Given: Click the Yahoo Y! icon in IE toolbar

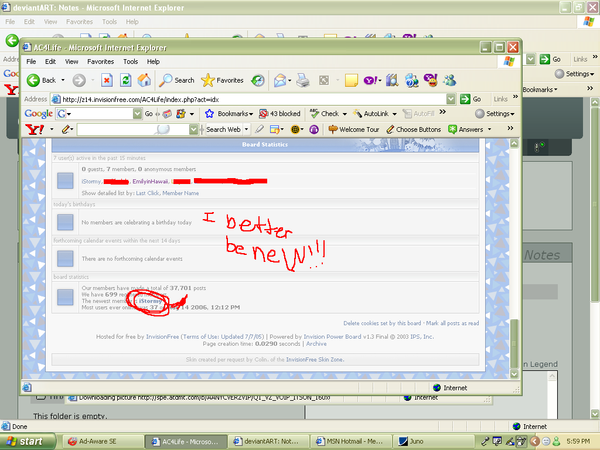Looking at the screenshot, I should tap(370, 80).
